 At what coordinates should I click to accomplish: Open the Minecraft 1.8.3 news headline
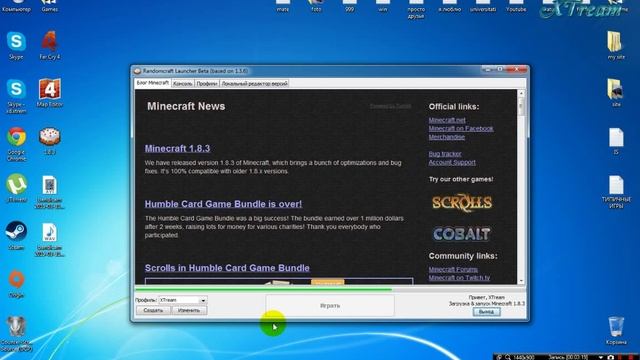[x=177, y=149]
